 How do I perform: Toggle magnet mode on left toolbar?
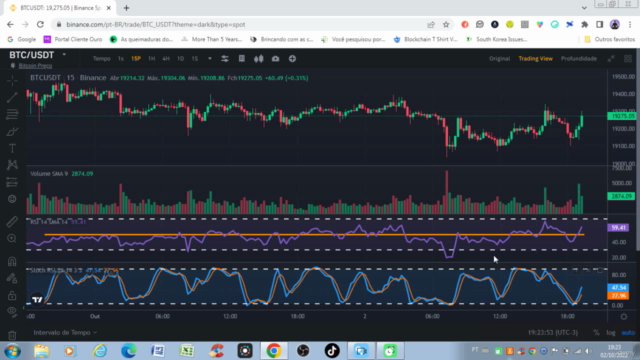tap(12, 261)
